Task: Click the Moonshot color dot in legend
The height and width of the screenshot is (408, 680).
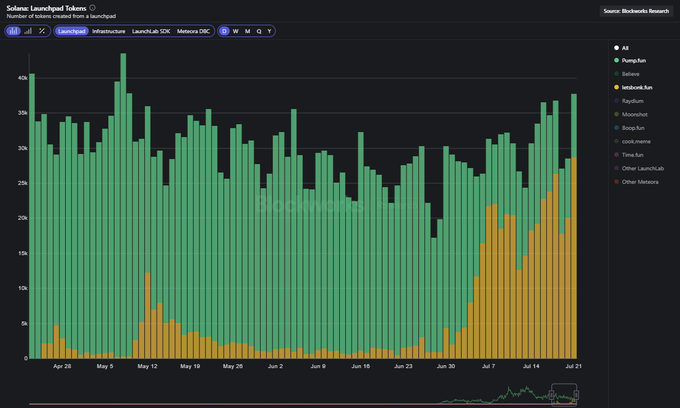Action: (615, 115)
